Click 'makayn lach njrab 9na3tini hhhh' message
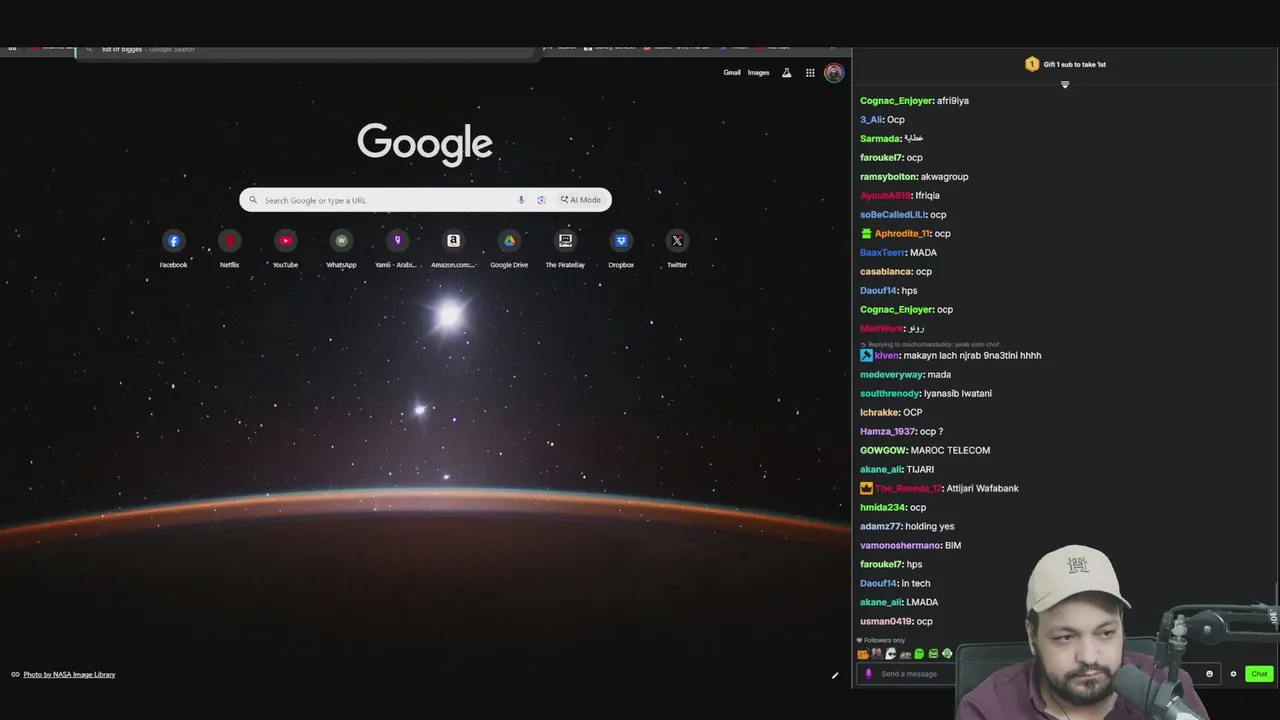The height and width of the screenshot is (720, 1280). click(x=974, y=356)
